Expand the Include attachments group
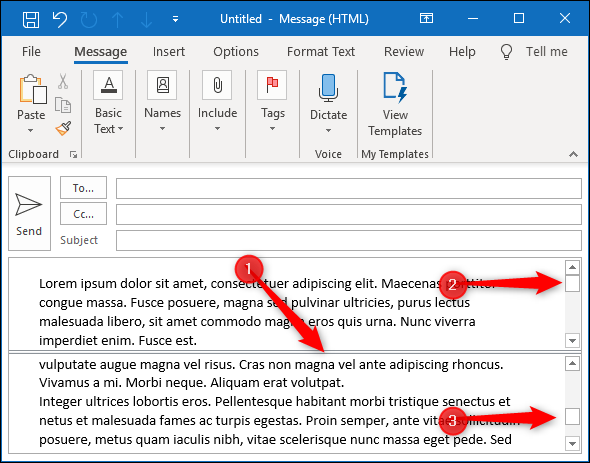This screenshot has width=590, height=463. (x=217, y=102)
